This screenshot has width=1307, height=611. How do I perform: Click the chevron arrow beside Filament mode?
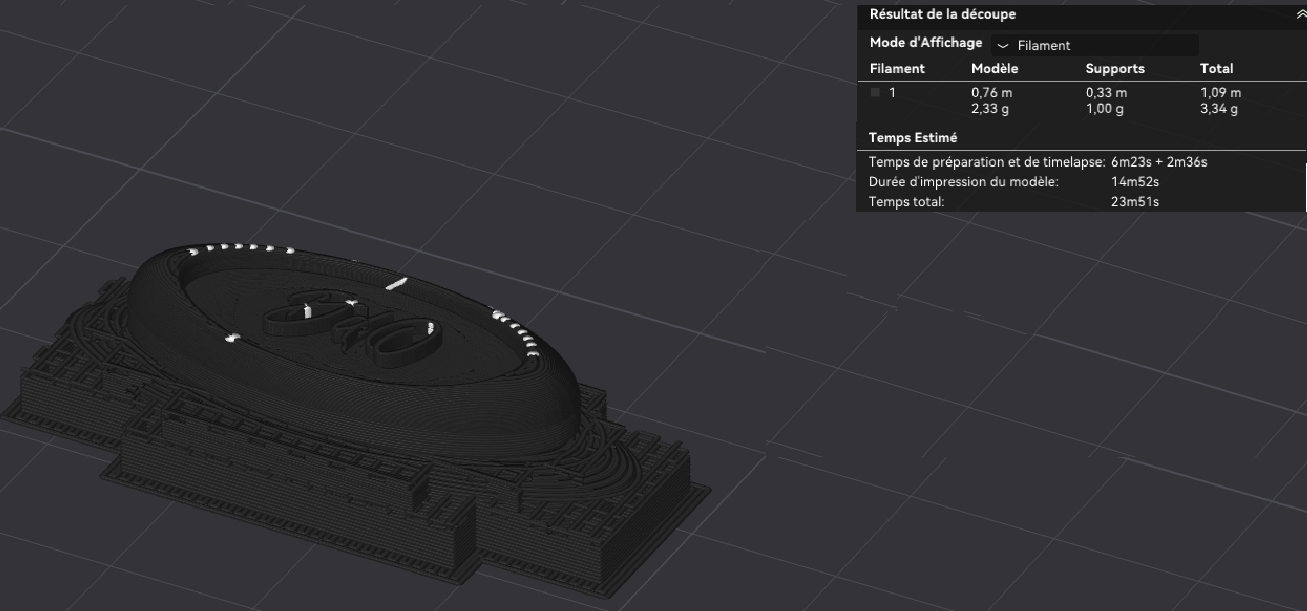[1003, 46]
